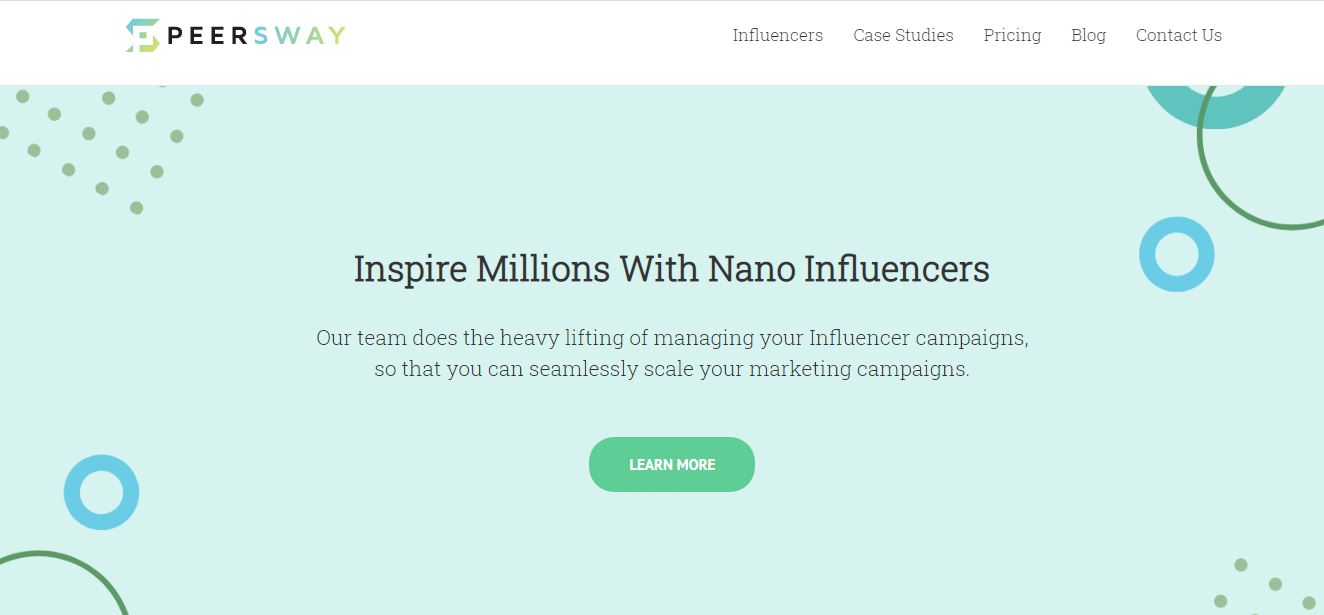Click the colored SWAY letters in logo

click(300, 36)
